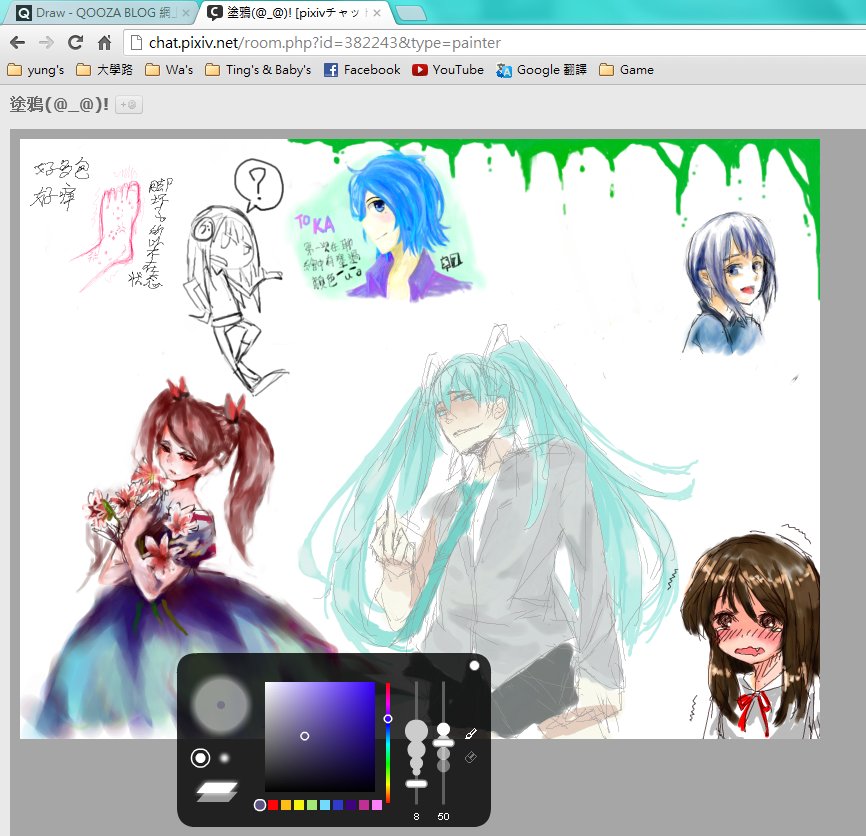Click the white dot at tool panel corner
The width and height of the screenshot is (866, 836).
coord(474,665)
